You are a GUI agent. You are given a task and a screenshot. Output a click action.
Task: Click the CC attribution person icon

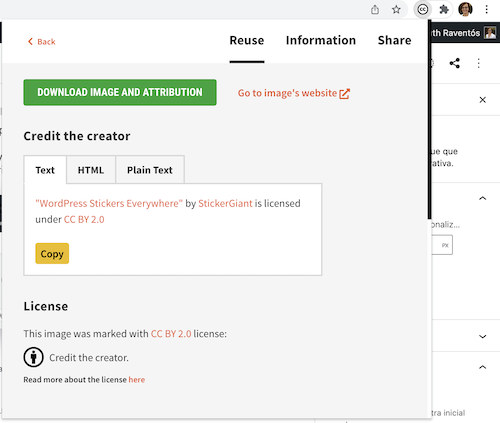[33, 357]
